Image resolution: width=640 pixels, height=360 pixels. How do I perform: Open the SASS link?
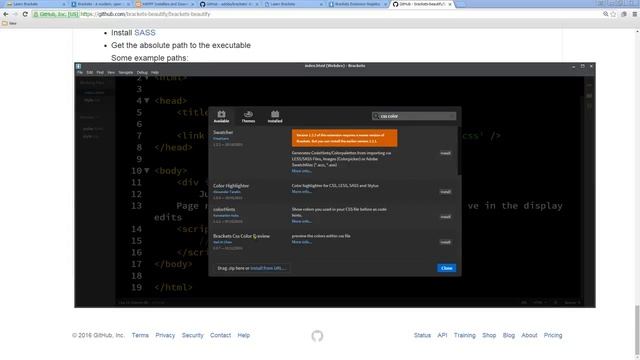145,33
